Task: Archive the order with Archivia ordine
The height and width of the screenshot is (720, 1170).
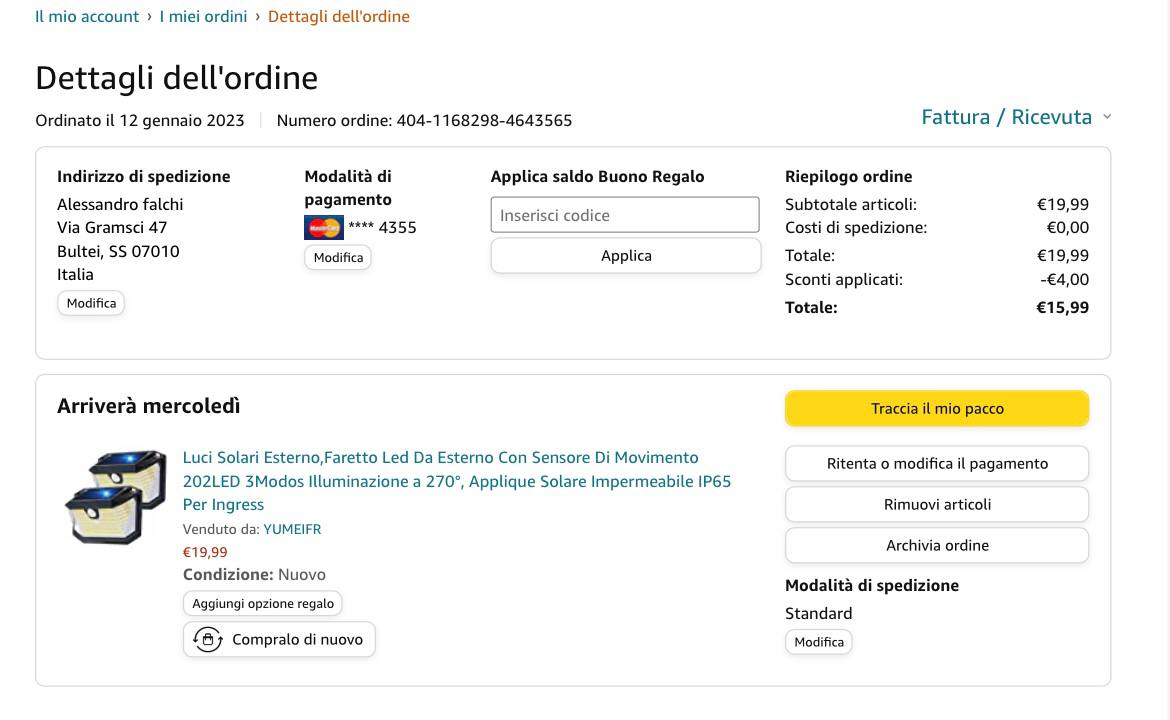Action: tap(937, 546)
